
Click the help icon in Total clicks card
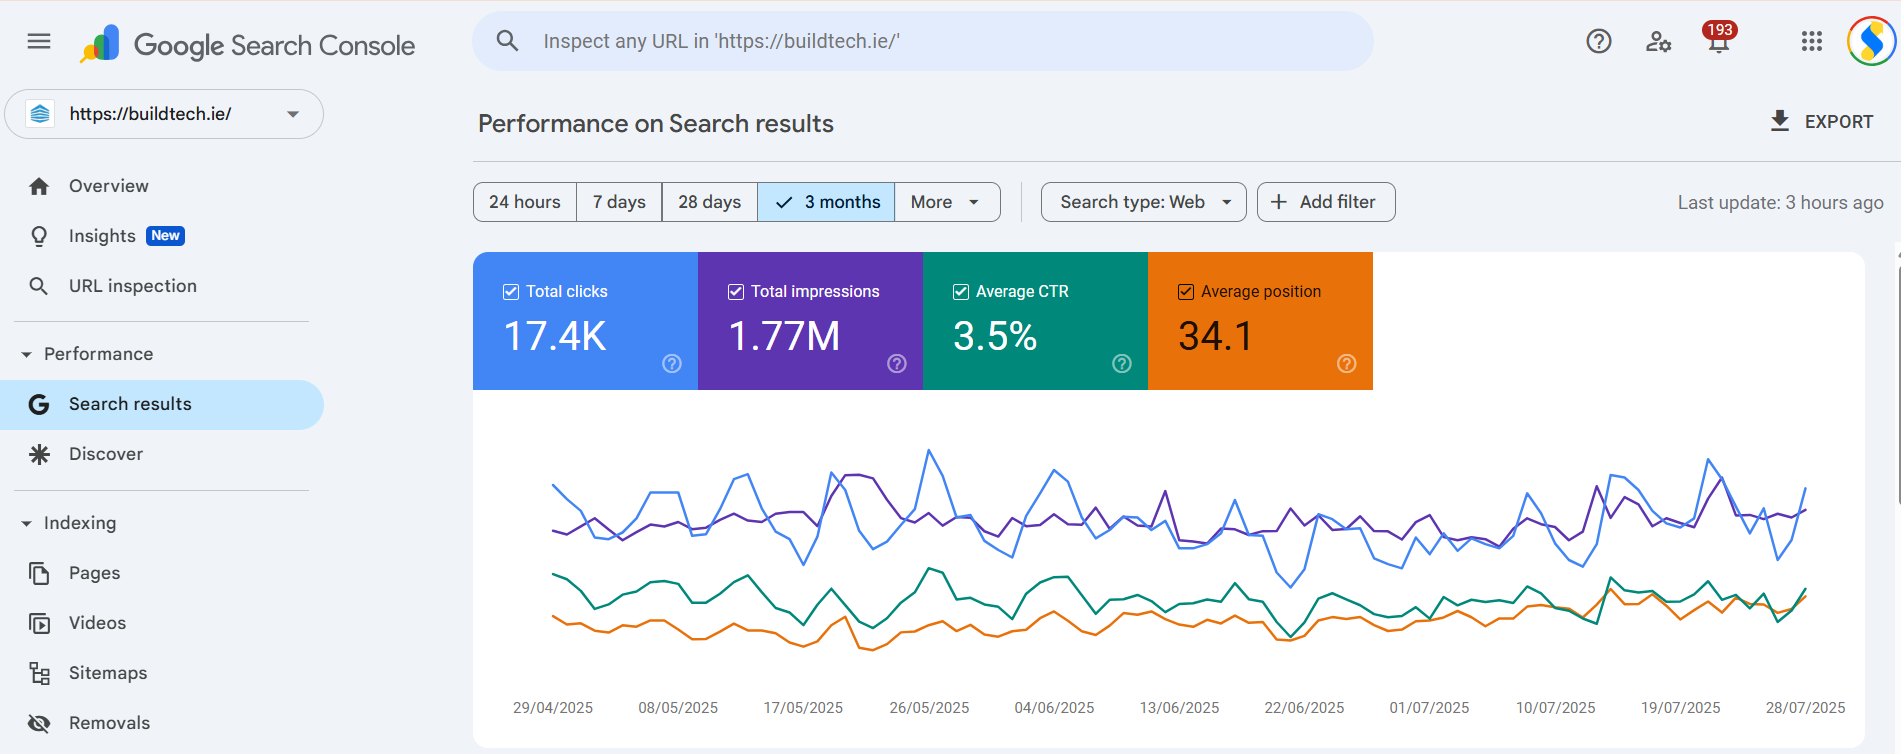[672, 363]
